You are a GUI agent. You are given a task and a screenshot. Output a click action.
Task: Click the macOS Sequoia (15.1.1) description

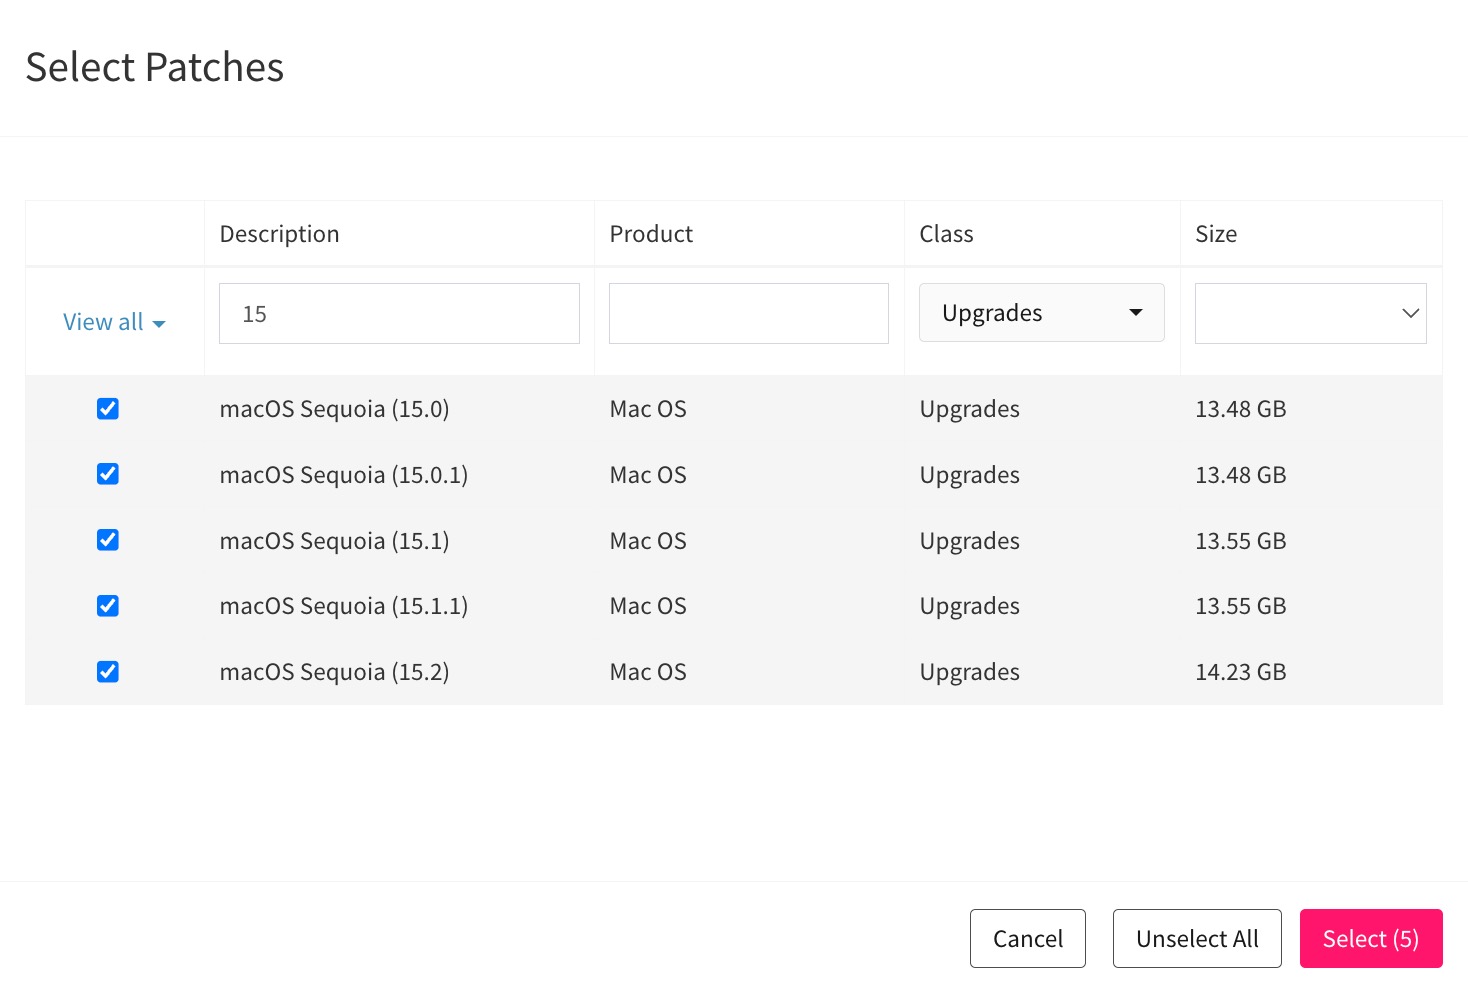[344, 606]
